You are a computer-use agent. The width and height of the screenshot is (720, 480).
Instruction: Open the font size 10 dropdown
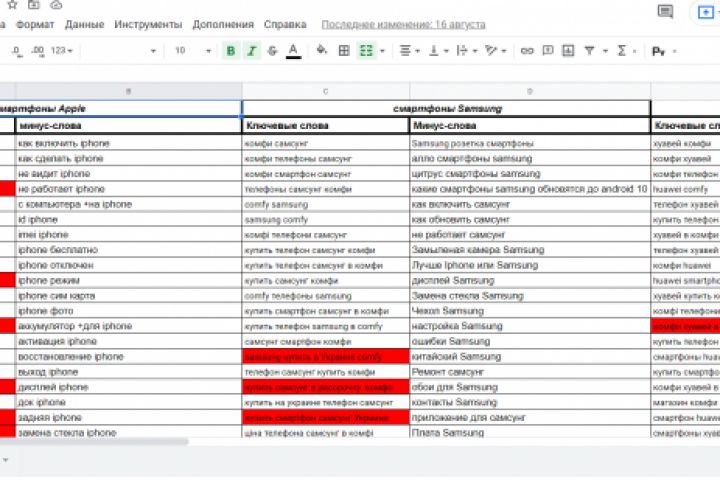pos(192,51)
